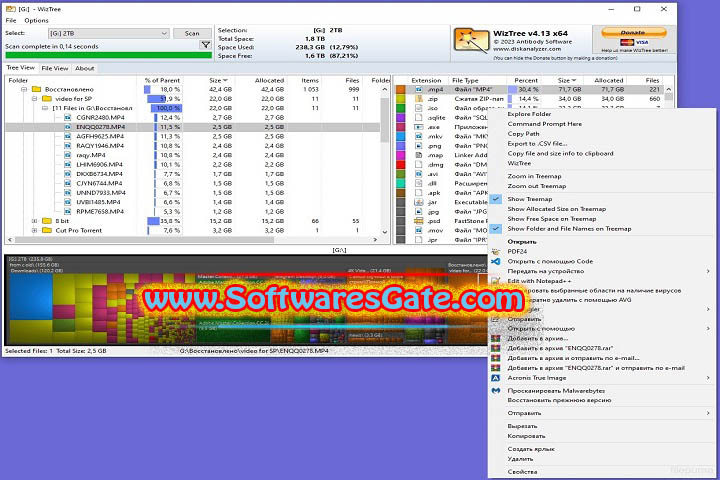The width and height of the screenshot is (720, 480).
Task: Switch to the File View tab
Action: (55, 68)
